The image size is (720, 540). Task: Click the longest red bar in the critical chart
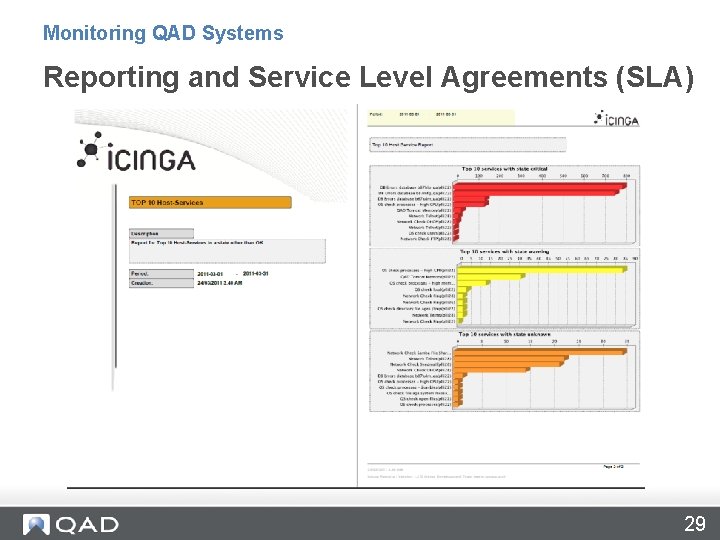tap(540, 186)
